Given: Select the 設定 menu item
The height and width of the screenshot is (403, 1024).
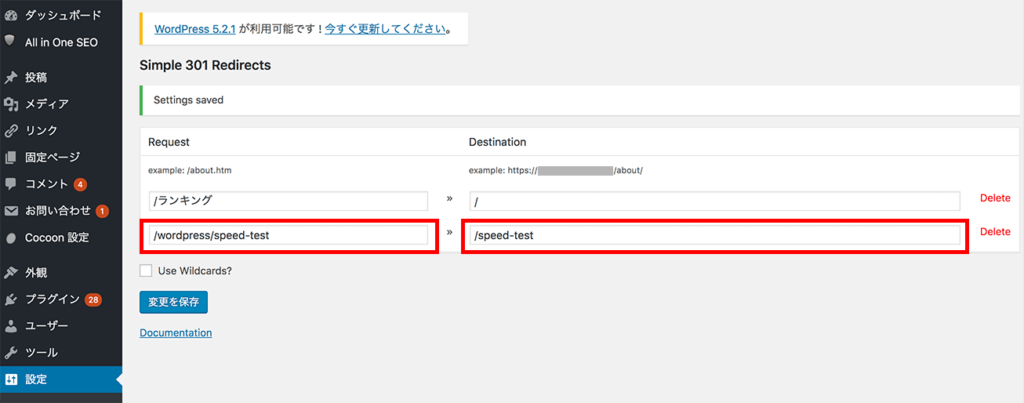Looking at the screenshot, I should coord(61,379).
